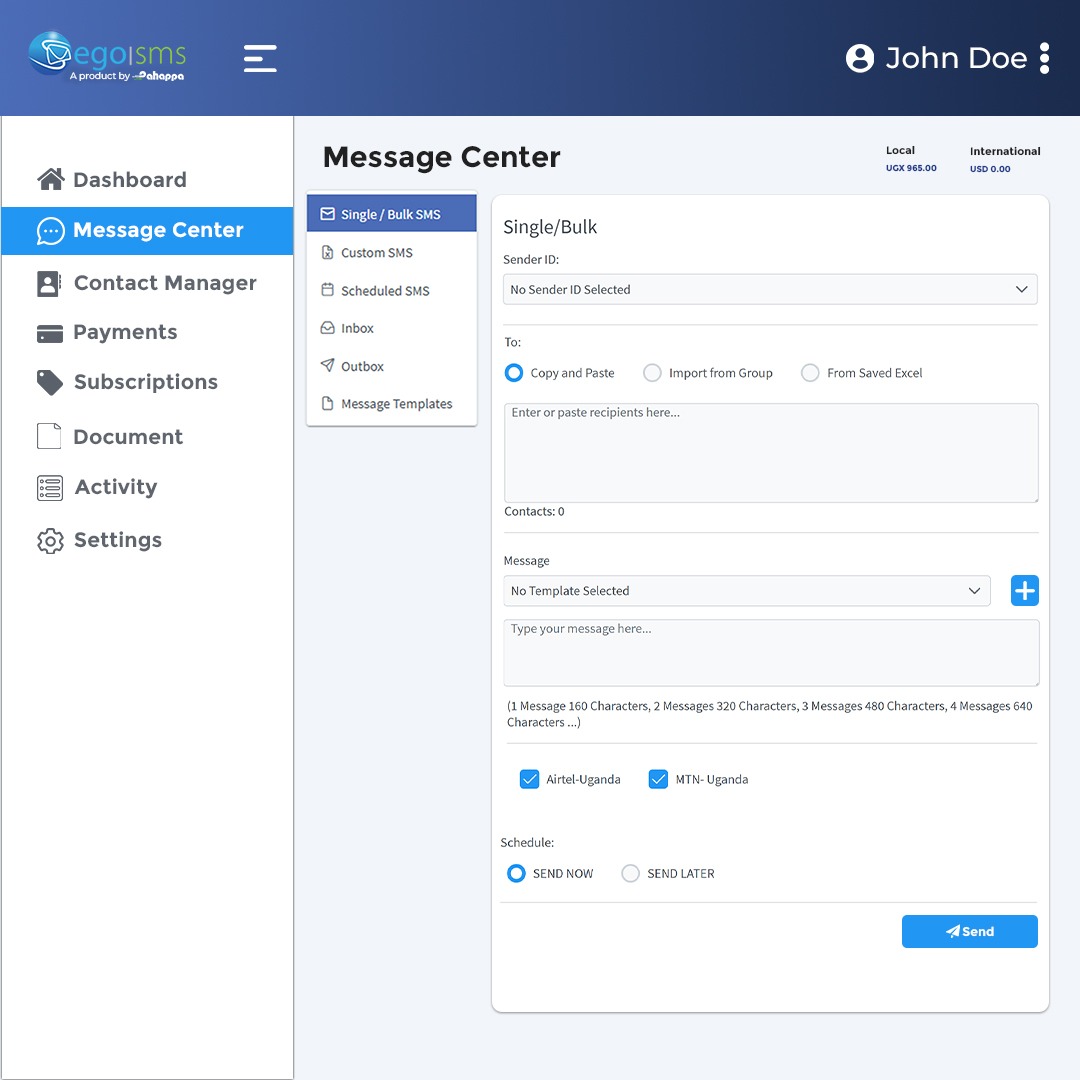
Task: Click the Document page icon
Action: tap(49, 436)
